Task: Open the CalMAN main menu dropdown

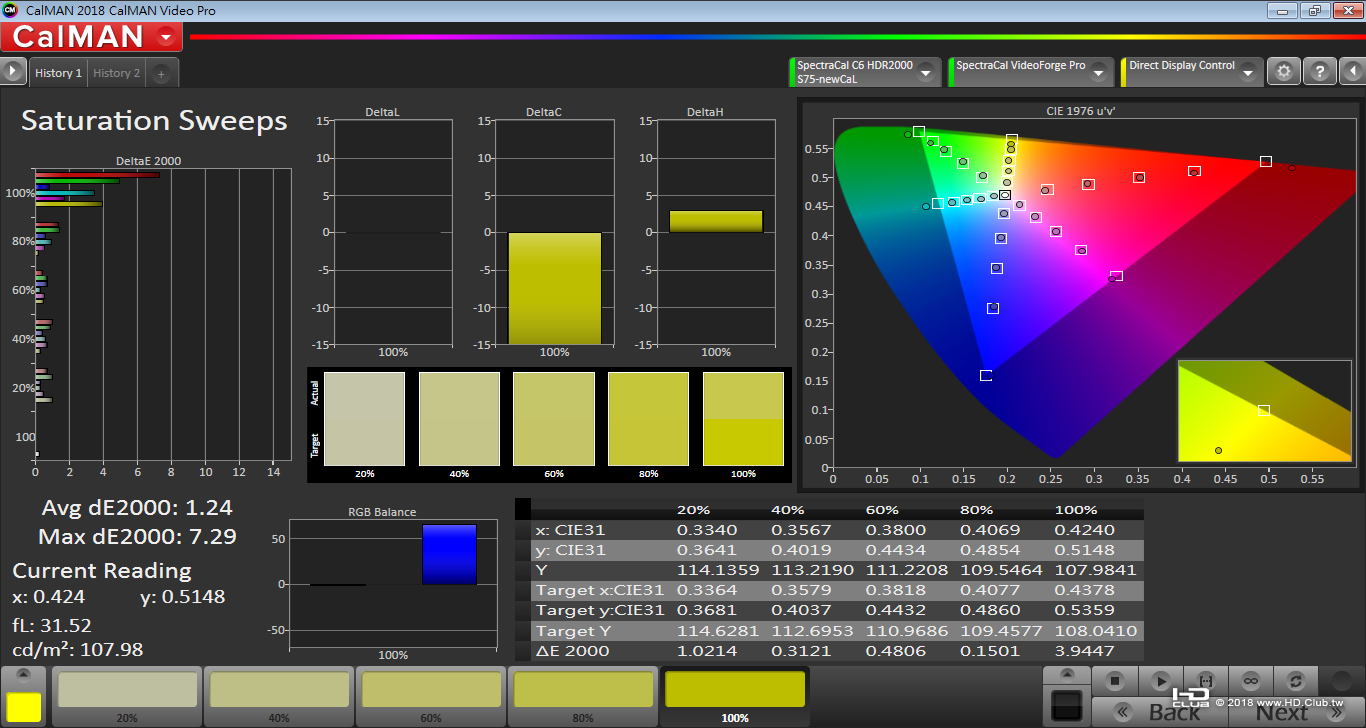Action: click(x=166, y=38)
